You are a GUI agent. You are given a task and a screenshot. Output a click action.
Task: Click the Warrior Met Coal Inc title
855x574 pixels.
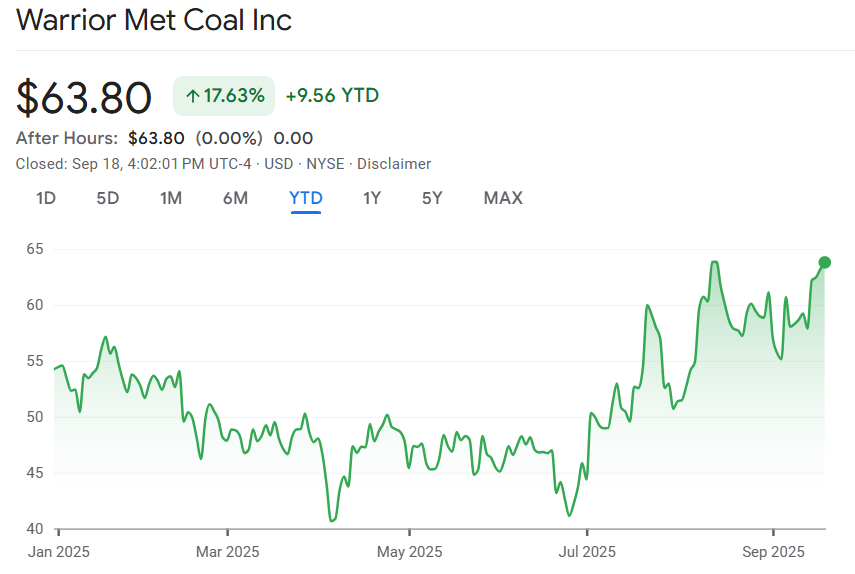pos(154,21)
